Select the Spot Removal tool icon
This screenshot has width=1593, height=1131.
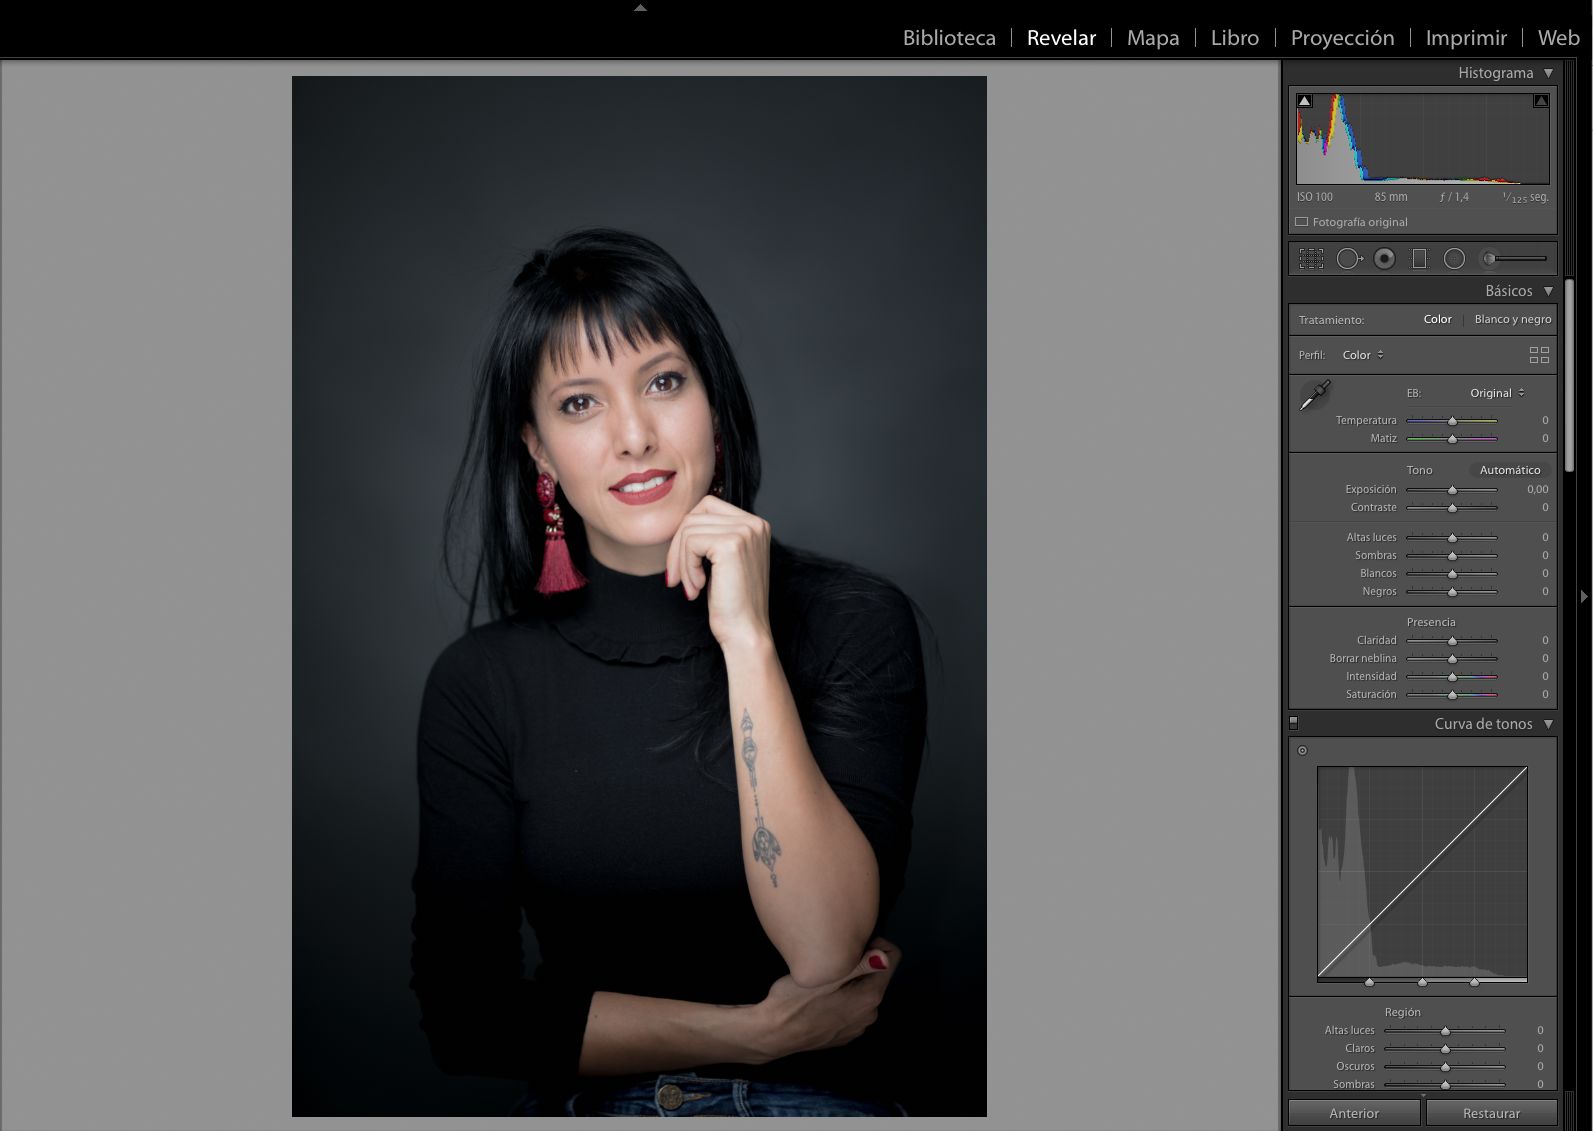click(x=1350, y=259)
